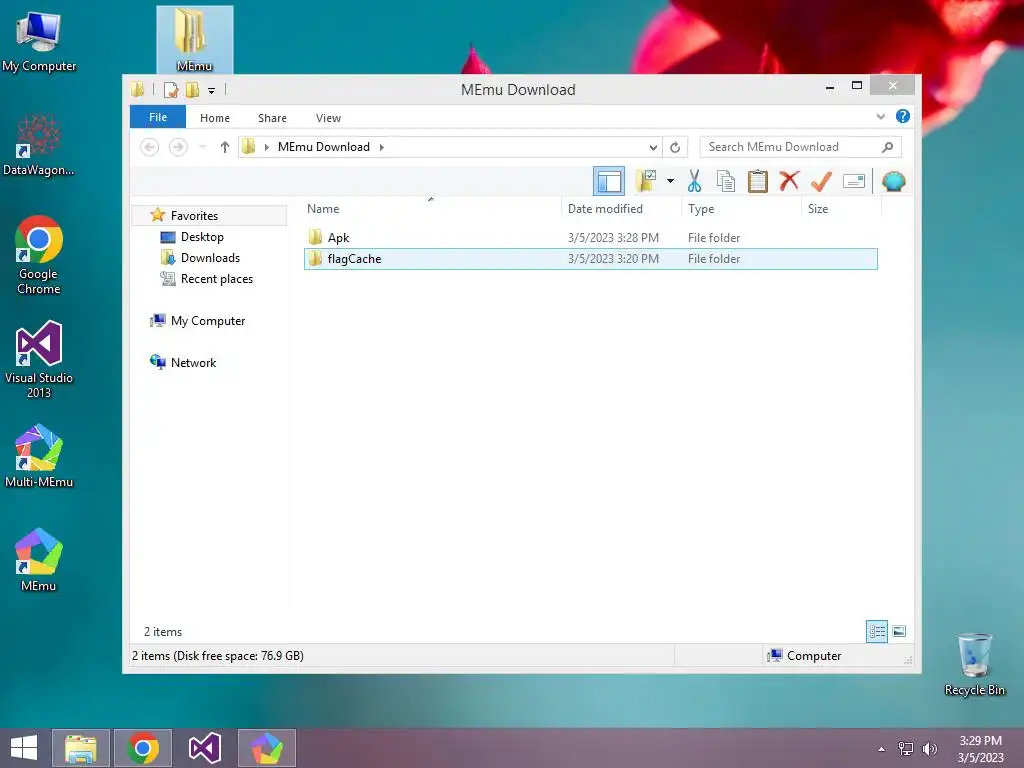
Task: Open the View ribbon tab
Action: pos(328,118)
